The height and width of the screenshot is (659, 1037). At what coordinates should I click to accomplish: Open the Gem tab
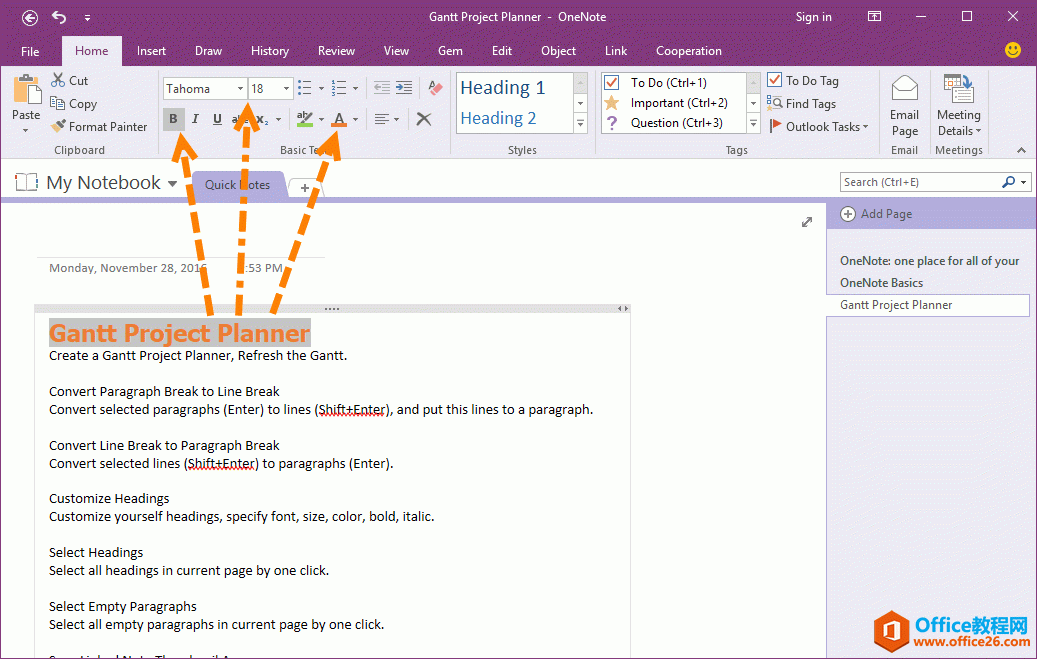point(450,51)
